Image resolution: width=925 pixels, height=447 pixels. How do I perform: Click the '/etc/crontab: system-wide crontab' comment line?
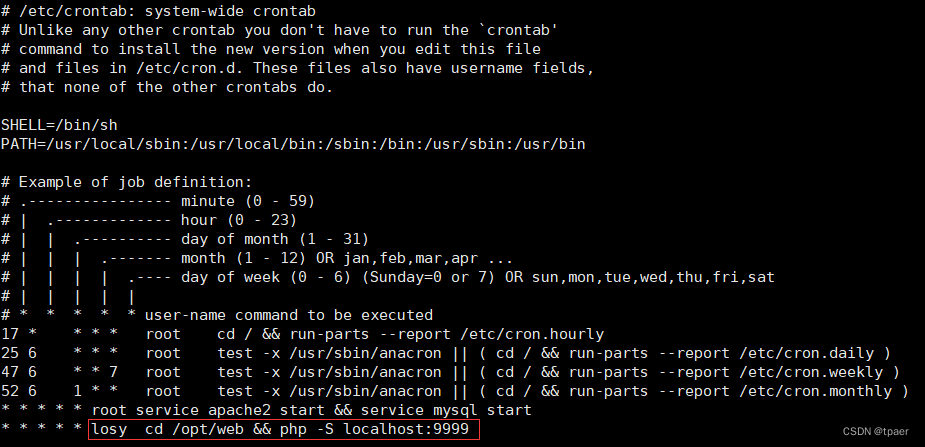[x=158, y=11]
